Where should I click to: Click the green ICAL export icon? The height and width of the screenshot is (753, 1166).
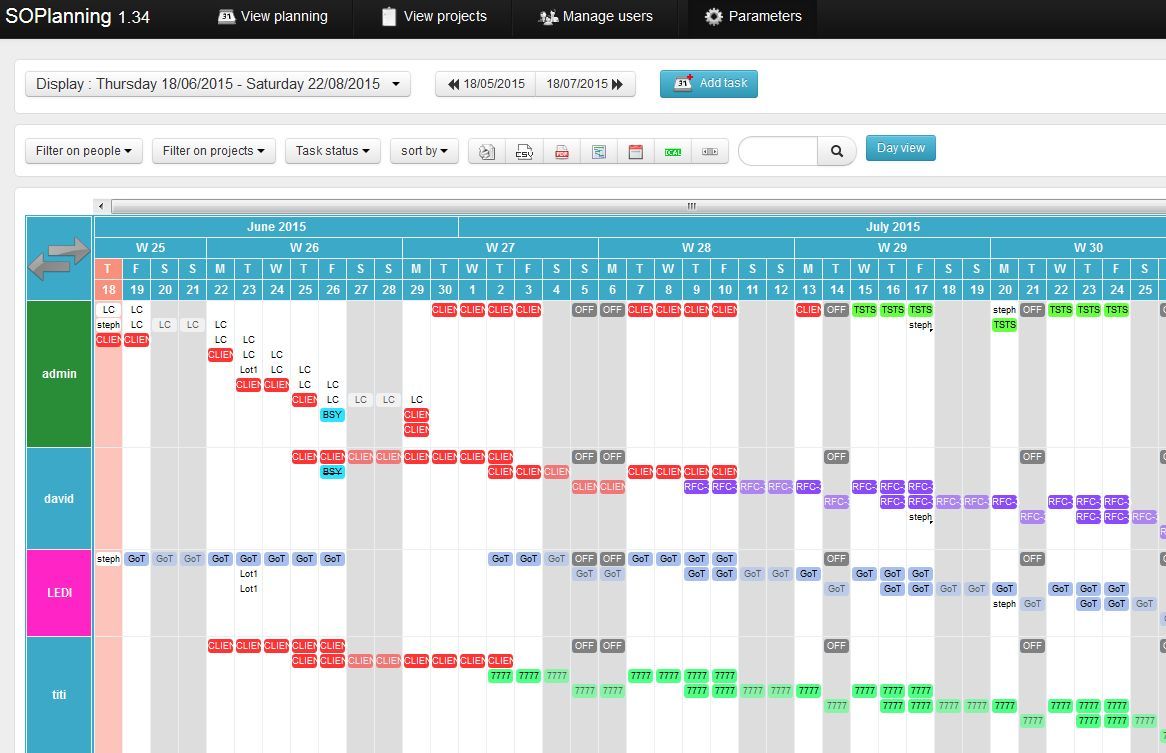coord(672,151)
